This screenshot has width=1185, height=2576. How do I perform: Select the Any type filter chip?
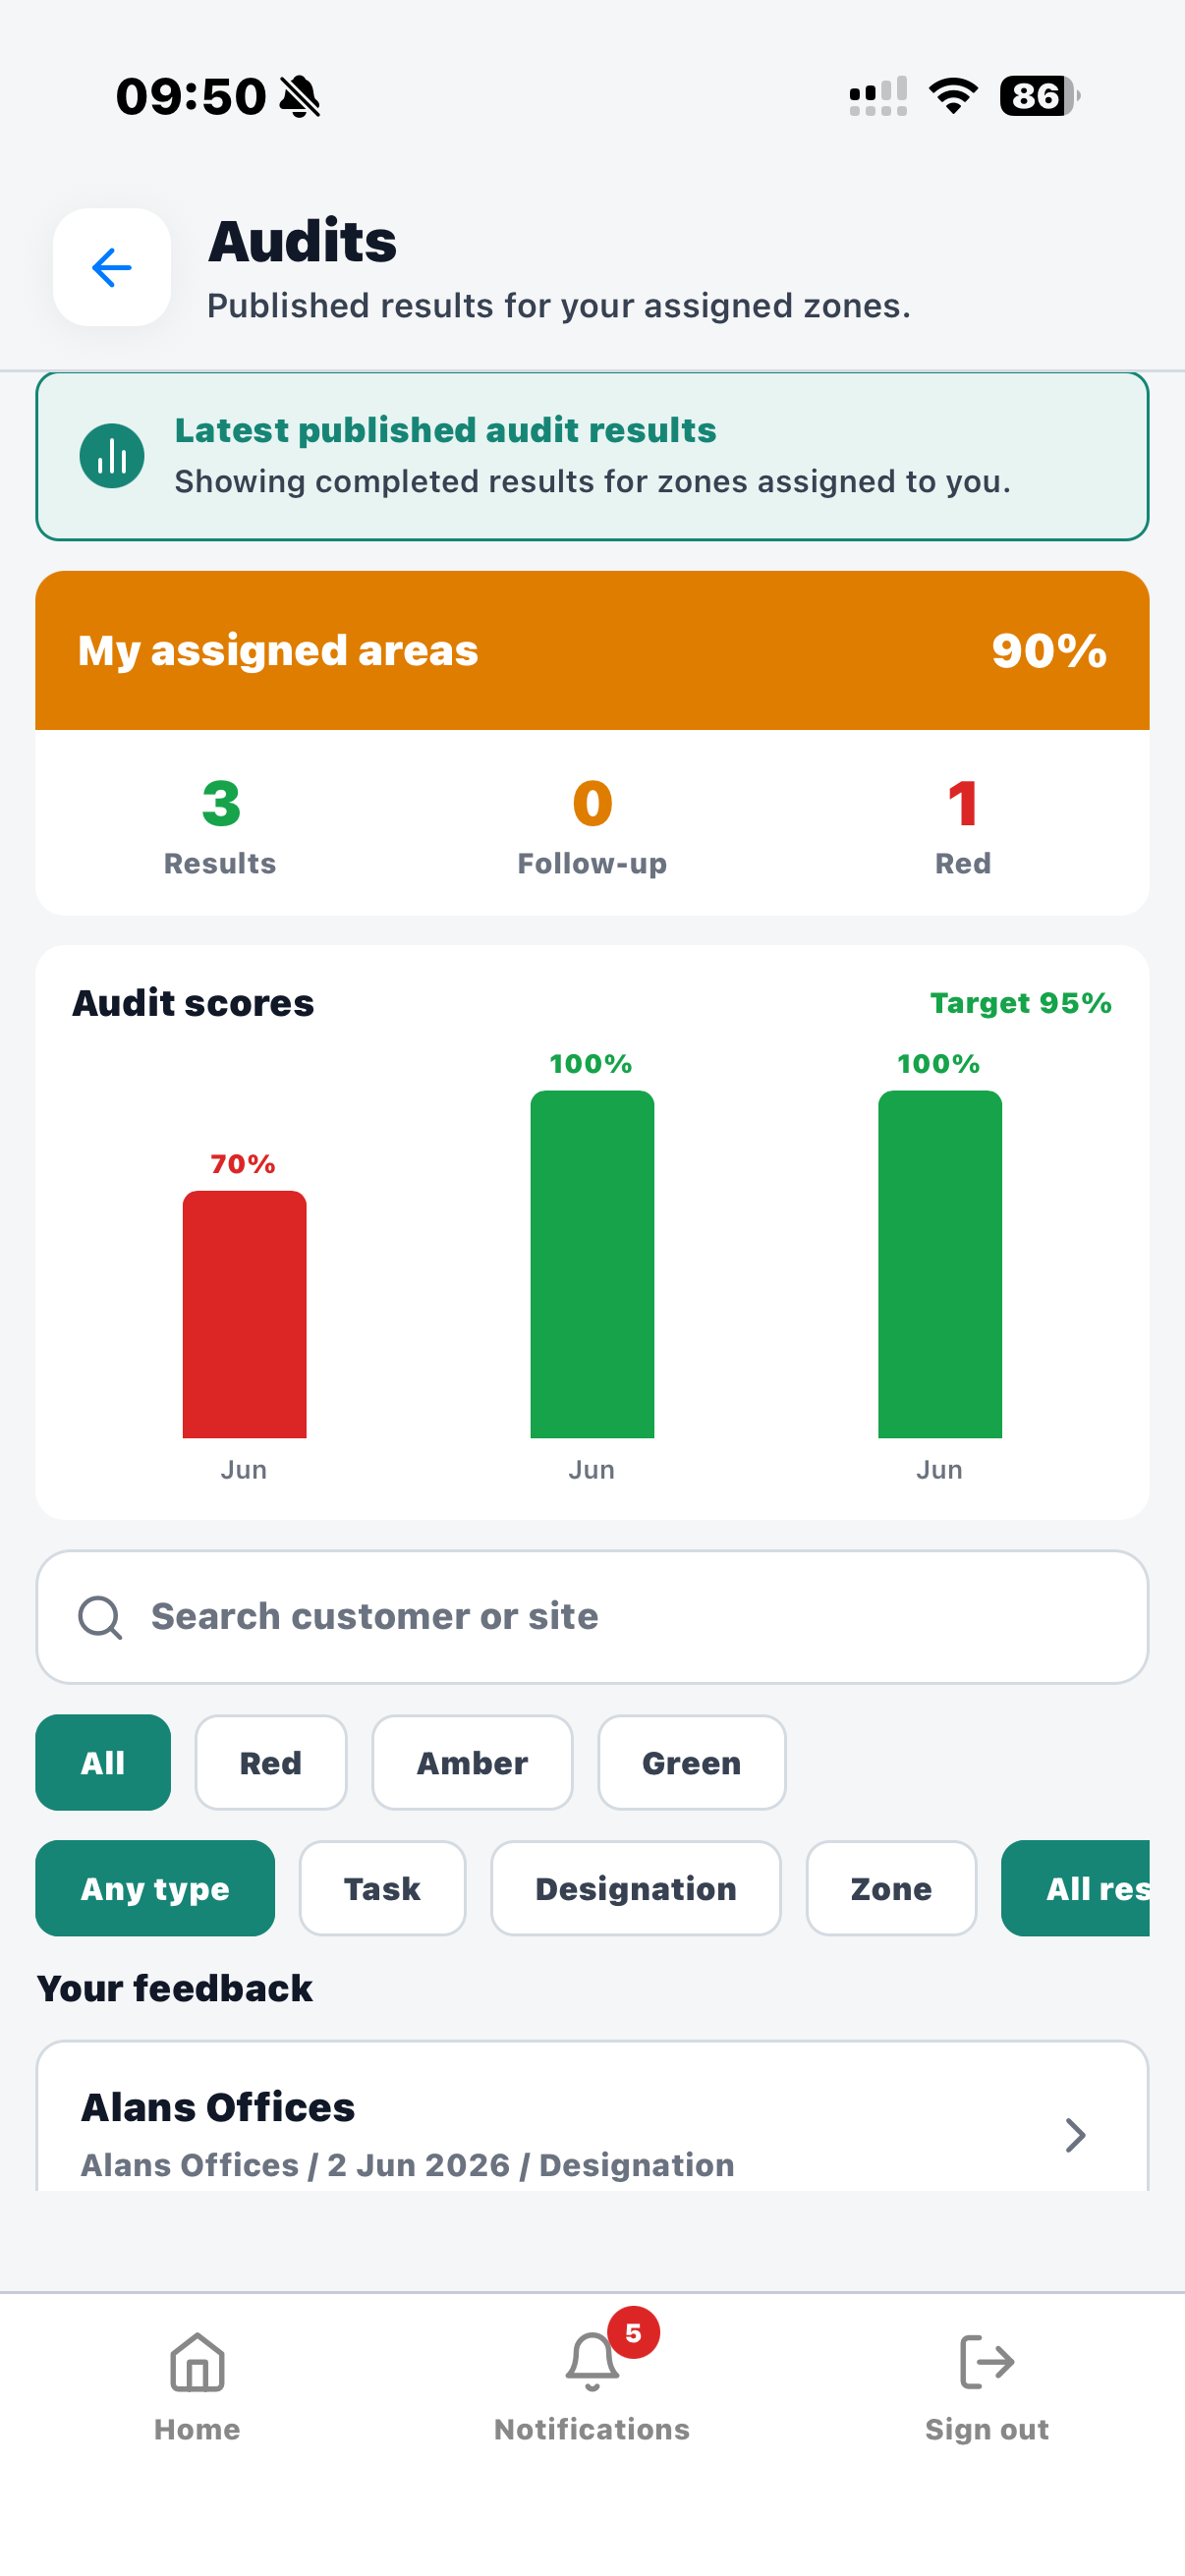click(x=155, y=1889)
